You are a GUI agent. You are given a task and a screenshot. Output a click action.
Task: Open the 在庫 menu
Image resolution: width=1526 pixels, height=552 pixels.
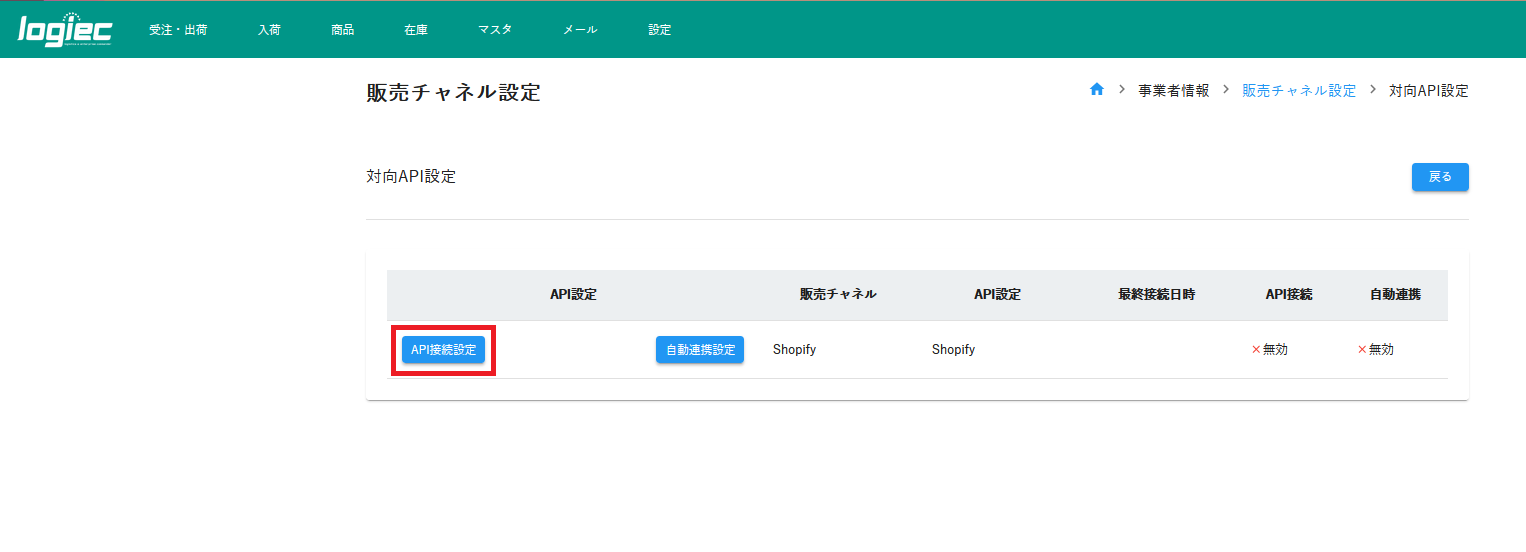point(416,30)
